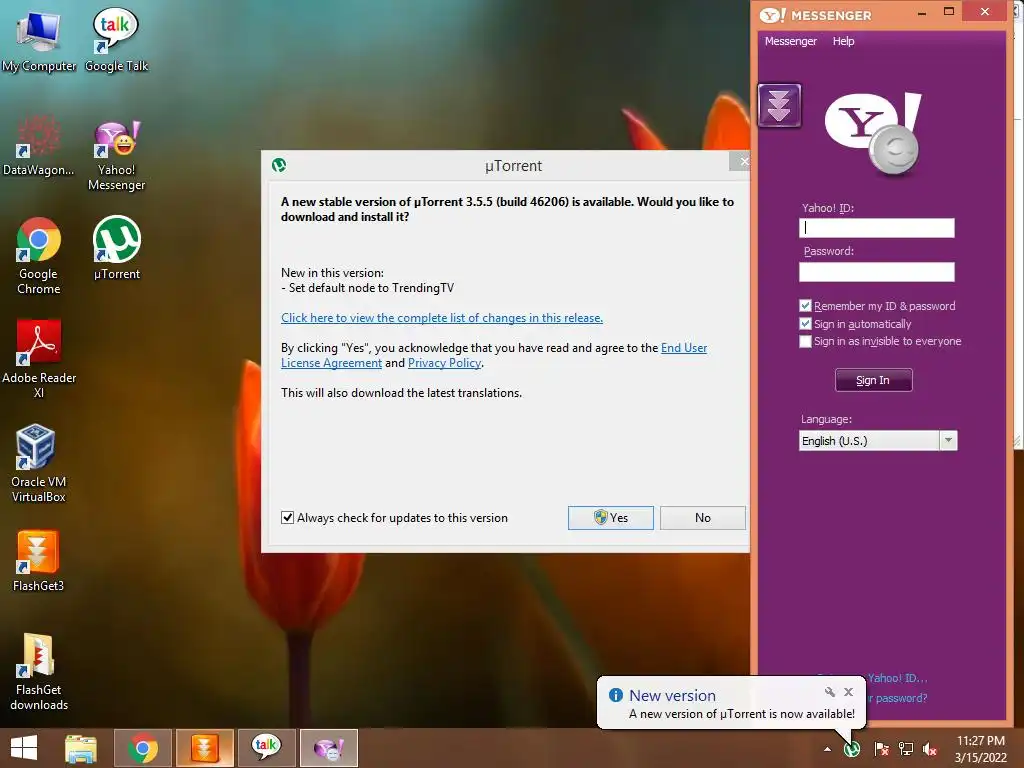Switch to Yahoo Messenger in the taskbar
Screen dimensions: 1024x768
328,748
